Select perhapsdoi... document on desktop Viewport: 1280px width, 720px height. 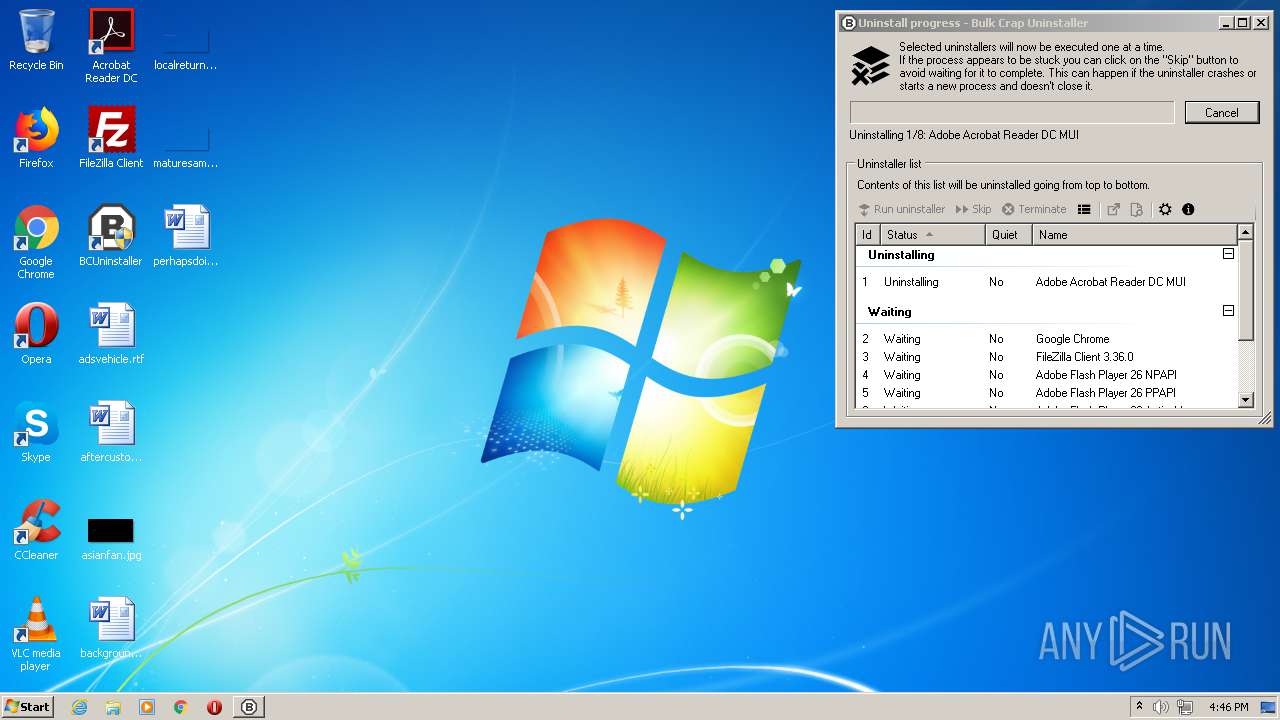[186, 236]
